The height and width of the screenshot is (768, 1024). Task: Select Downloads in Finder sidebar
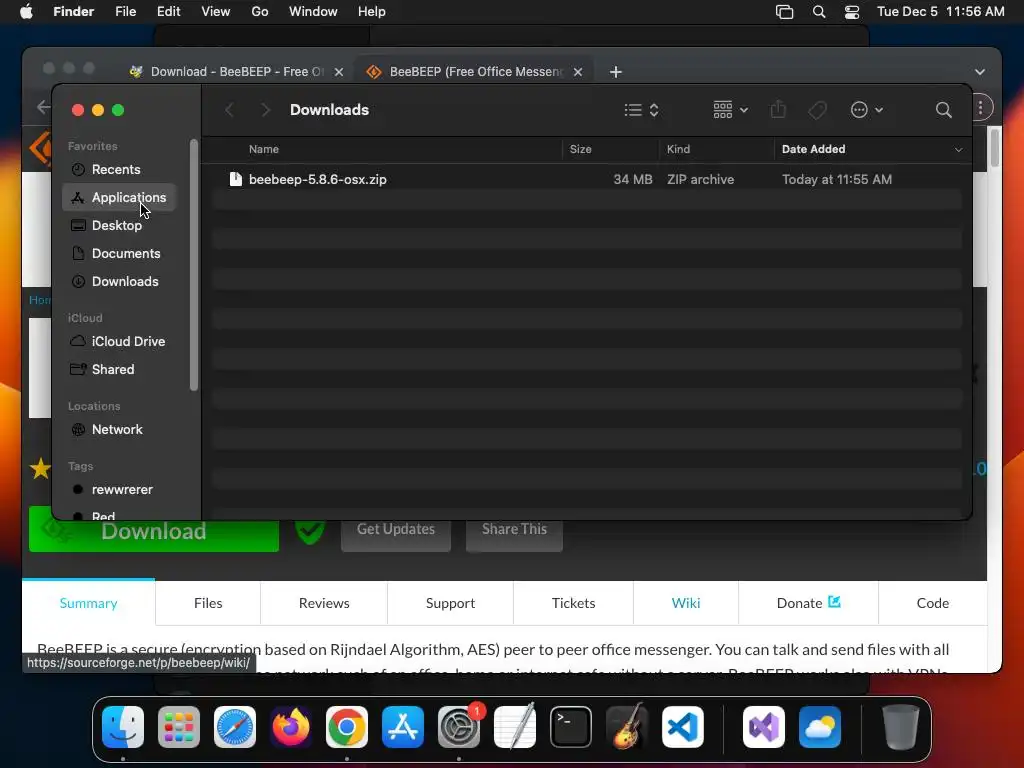(x=125, y=281)
